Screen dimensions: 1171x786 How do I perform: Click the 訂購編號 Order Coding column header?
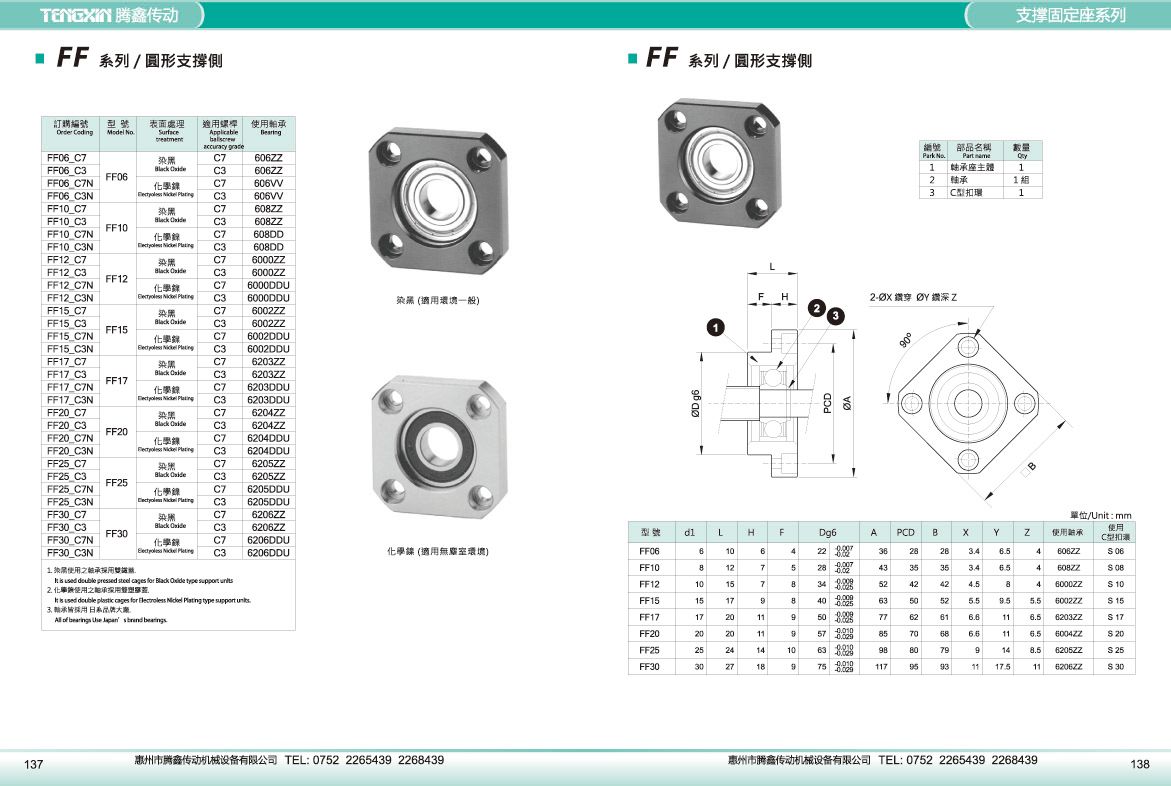coord(72,127)
